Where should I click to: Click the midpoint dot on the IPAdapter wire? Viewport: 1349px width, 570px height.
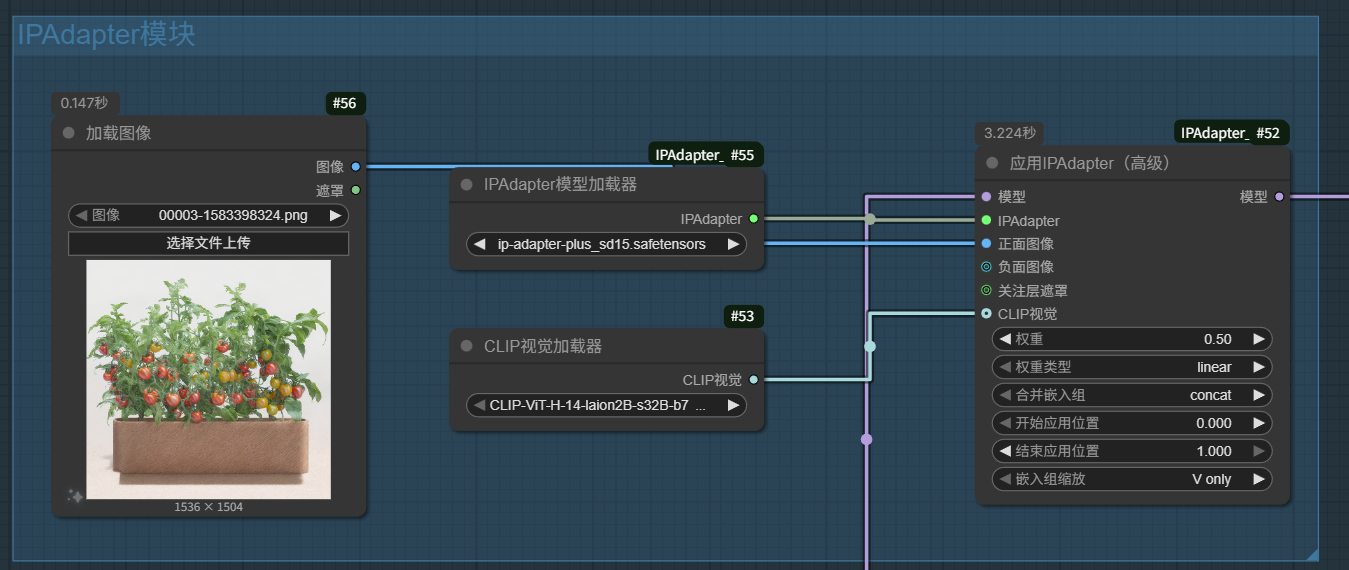click(870, 219)
